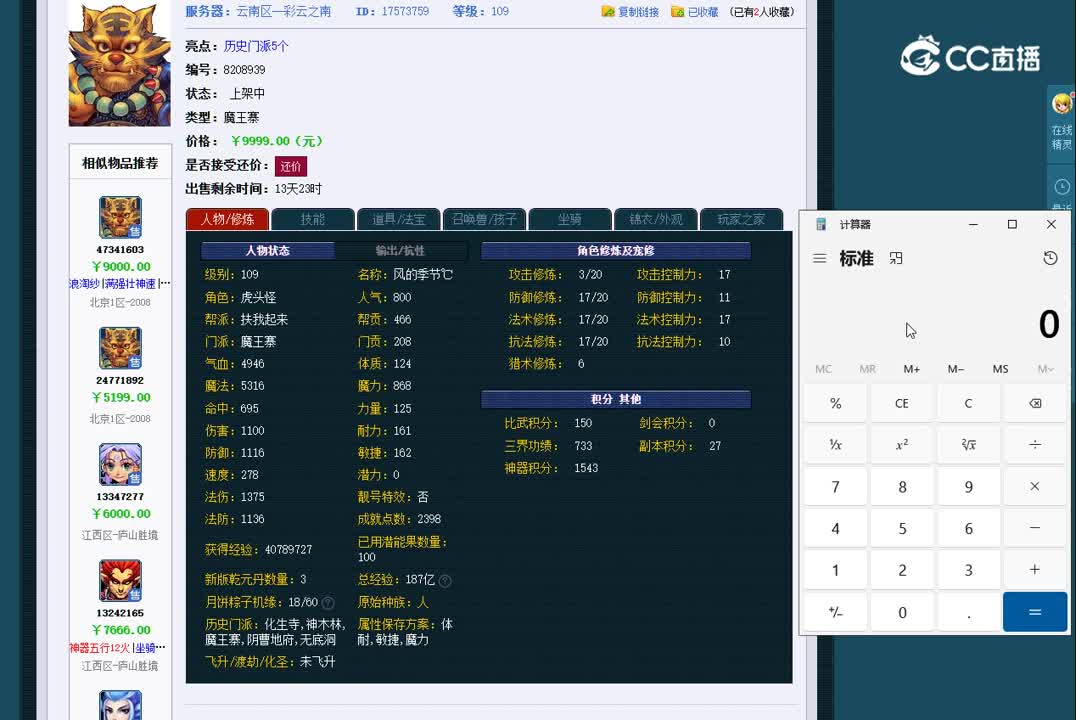Image resolution: width=1076 pixels, height=720 pixels.
Task: Open the calculator navigation hamburger menu
Action: point(819,259)
